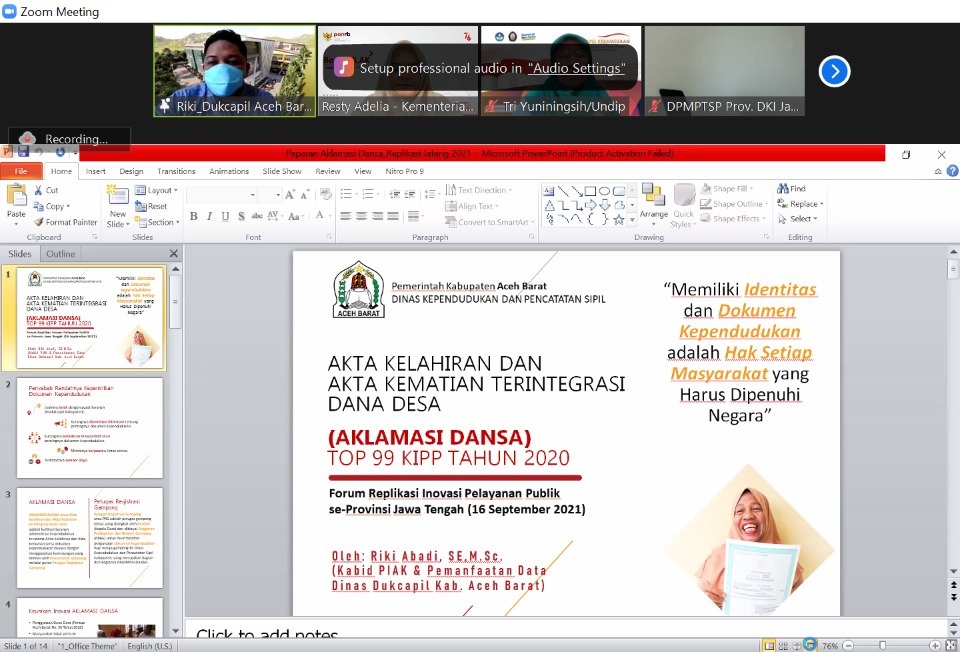
Task: Switch to Normal view
Action: [769, 646]
